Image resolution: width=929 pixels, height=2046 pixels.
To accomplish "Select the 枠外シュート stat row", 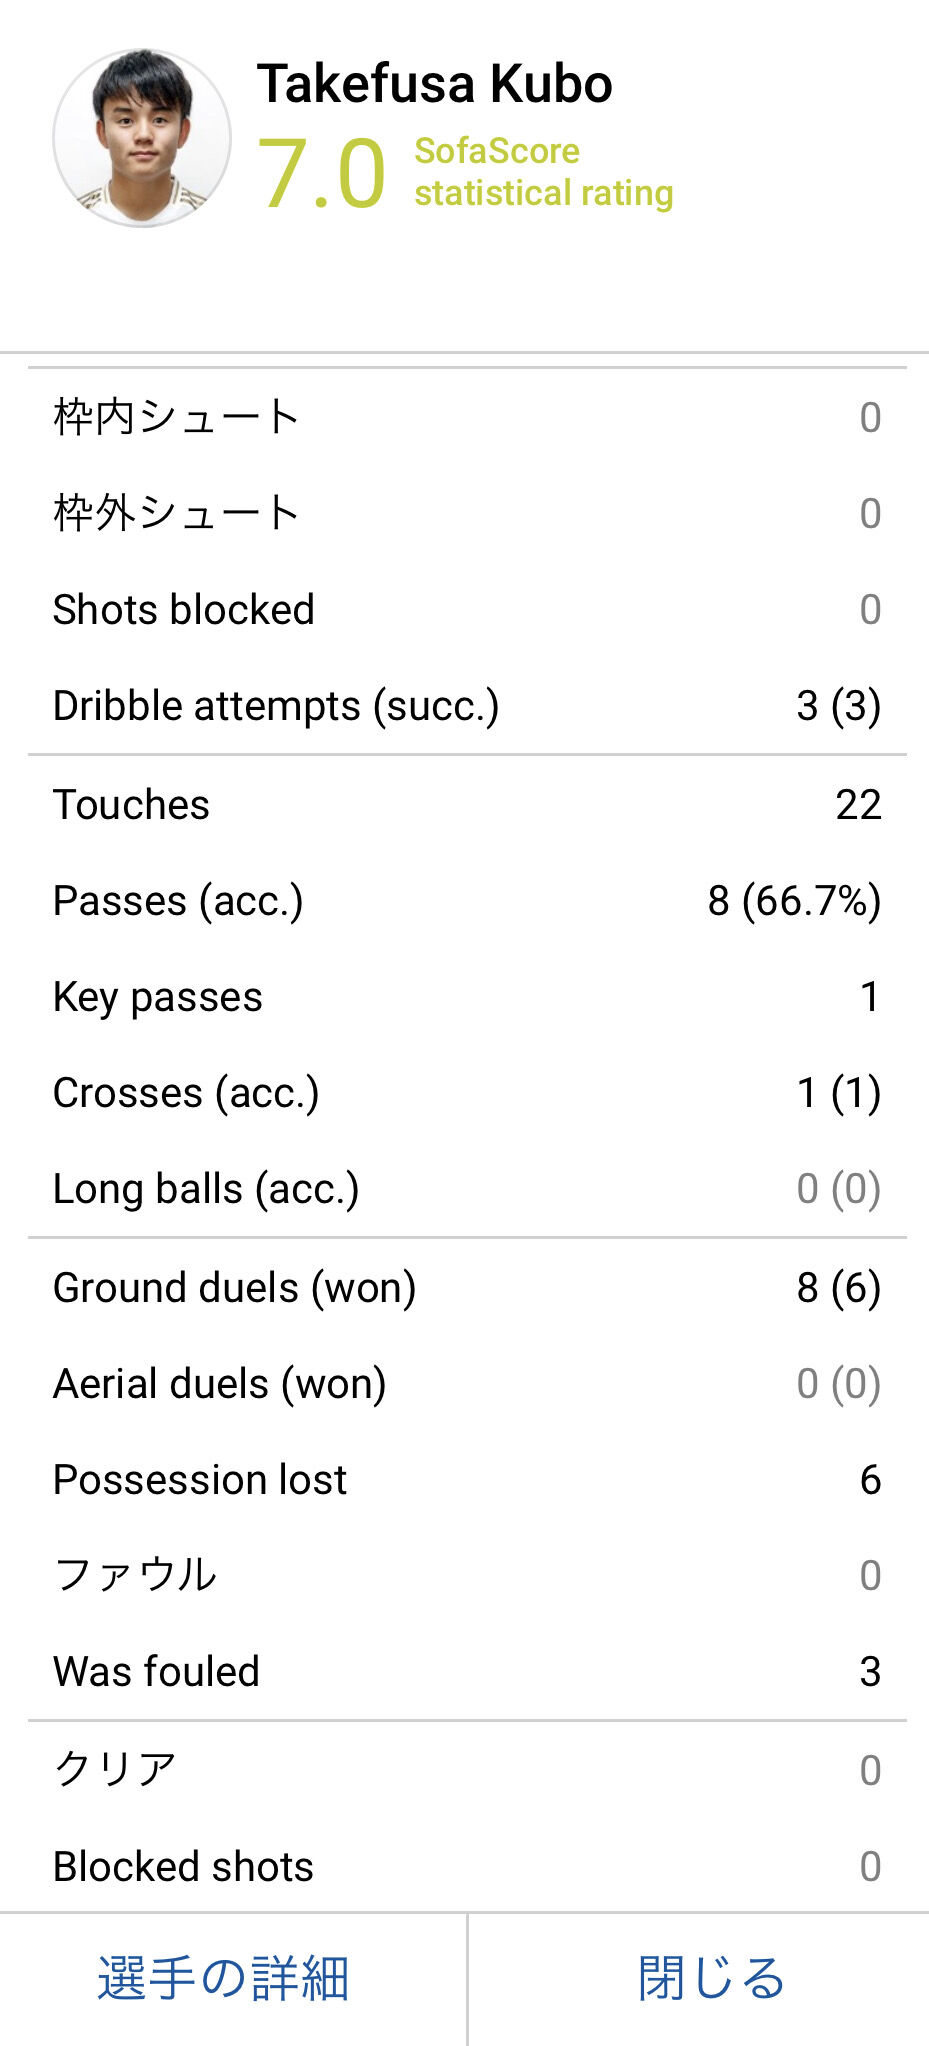I will pos(467,513).
